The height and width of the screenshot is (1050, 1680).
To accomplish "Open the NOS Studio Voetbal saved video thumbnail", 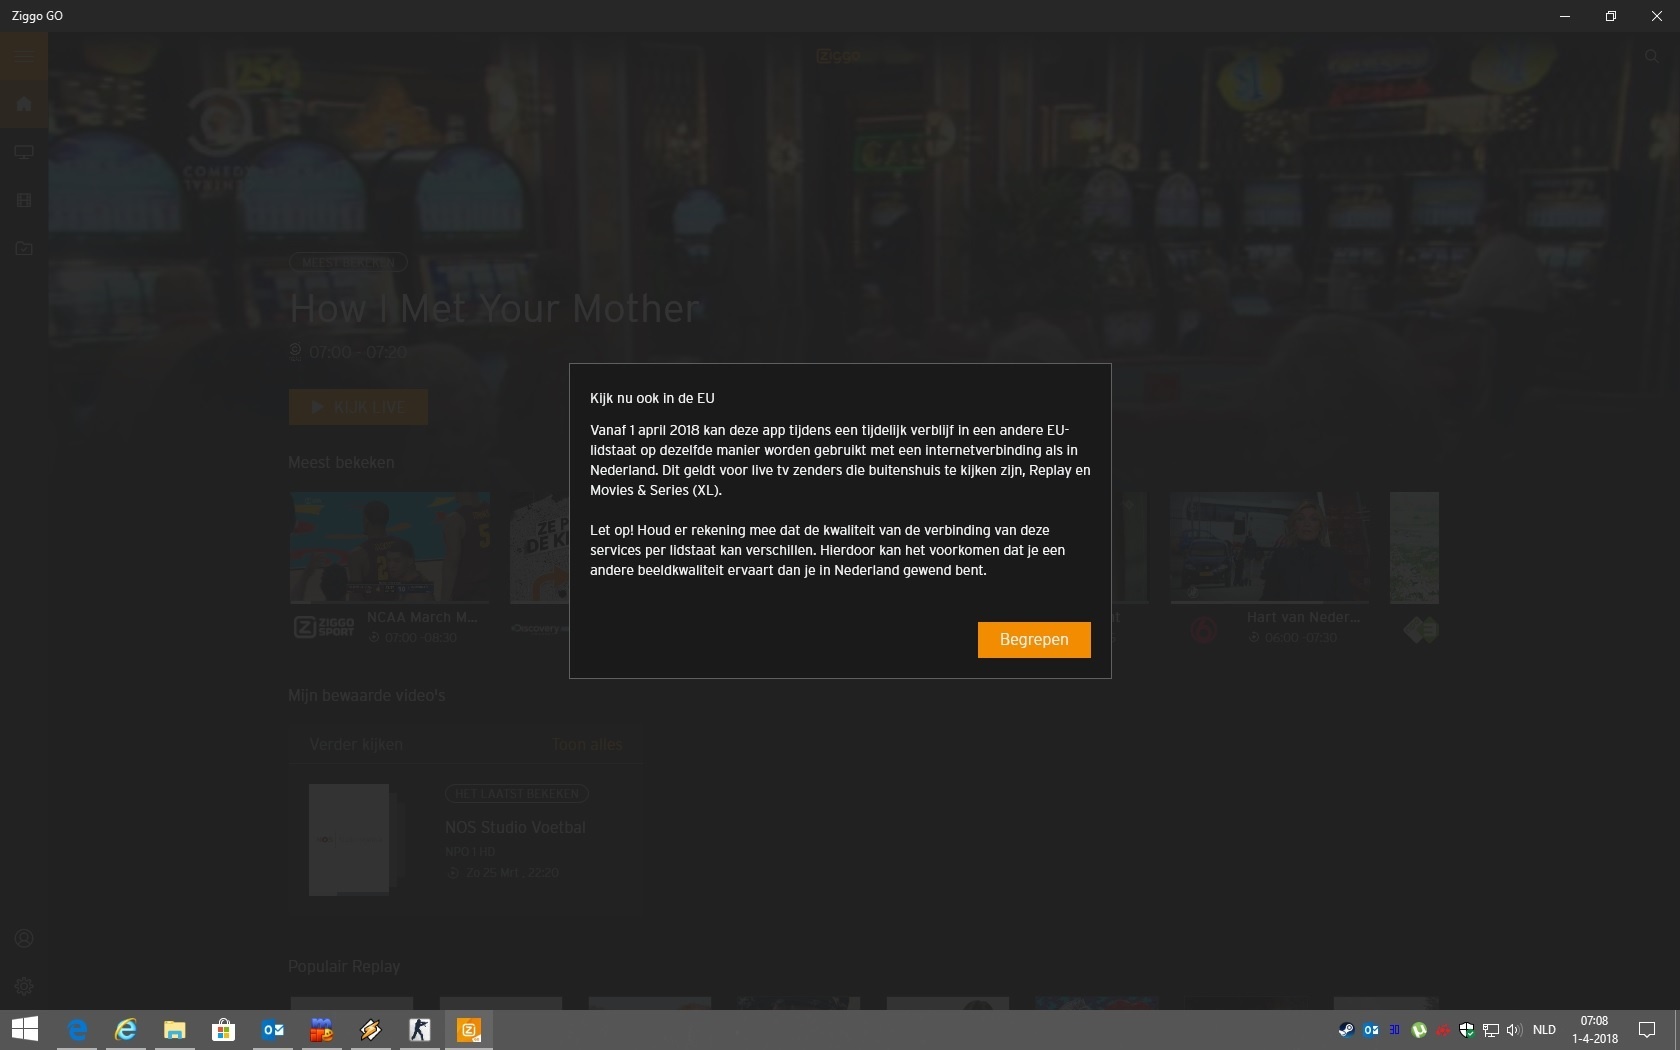I will pos(349,839).
